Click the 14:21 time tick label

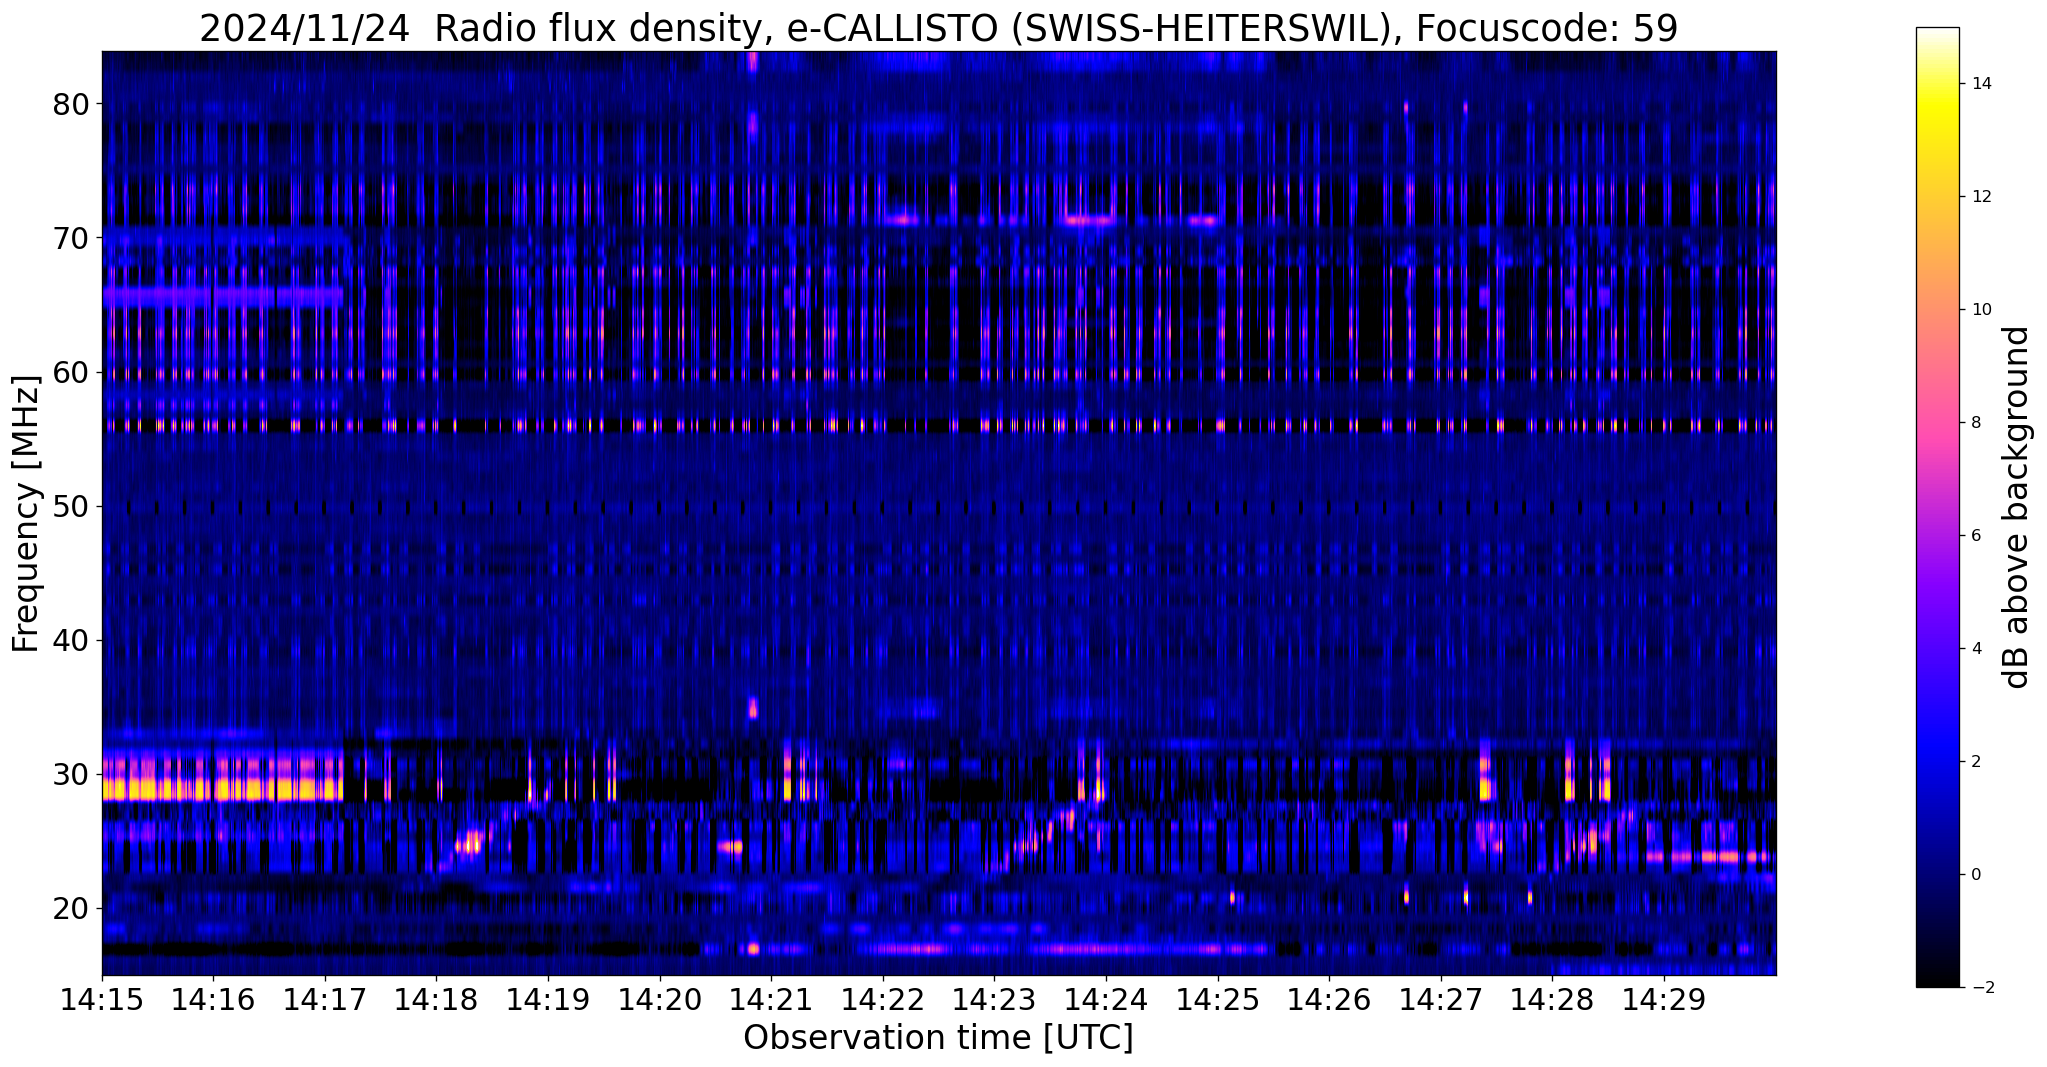[771, 1000]
